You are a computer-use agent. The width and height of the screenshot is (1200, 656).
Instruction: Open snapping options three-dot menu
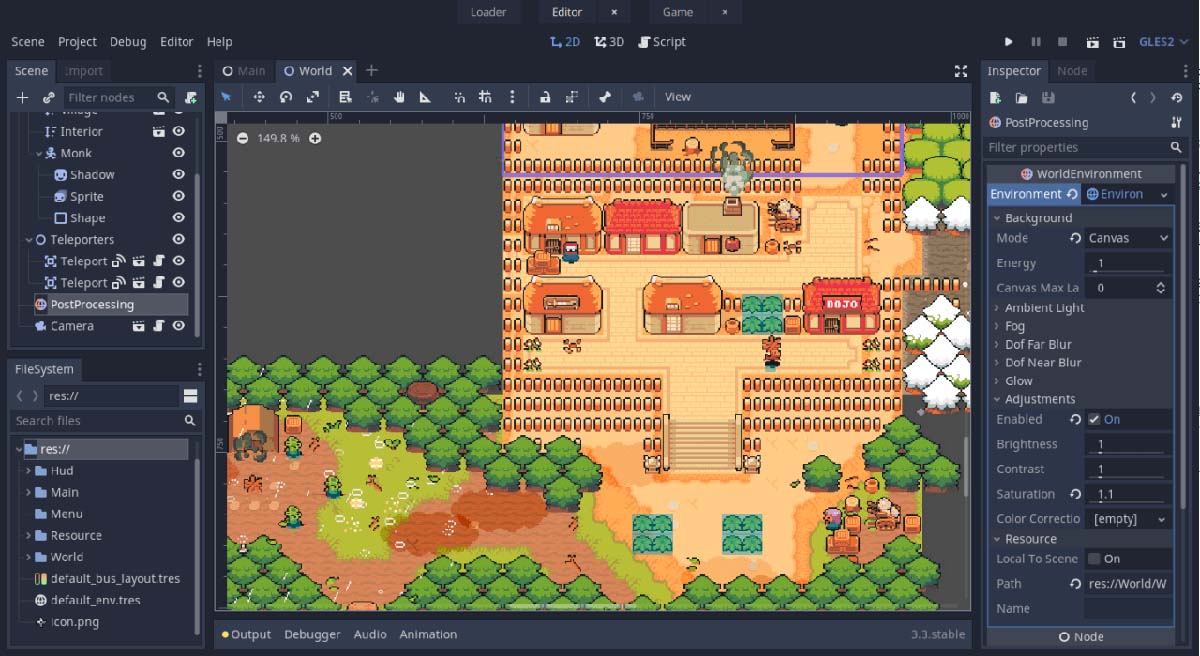[x=512, y=97]
